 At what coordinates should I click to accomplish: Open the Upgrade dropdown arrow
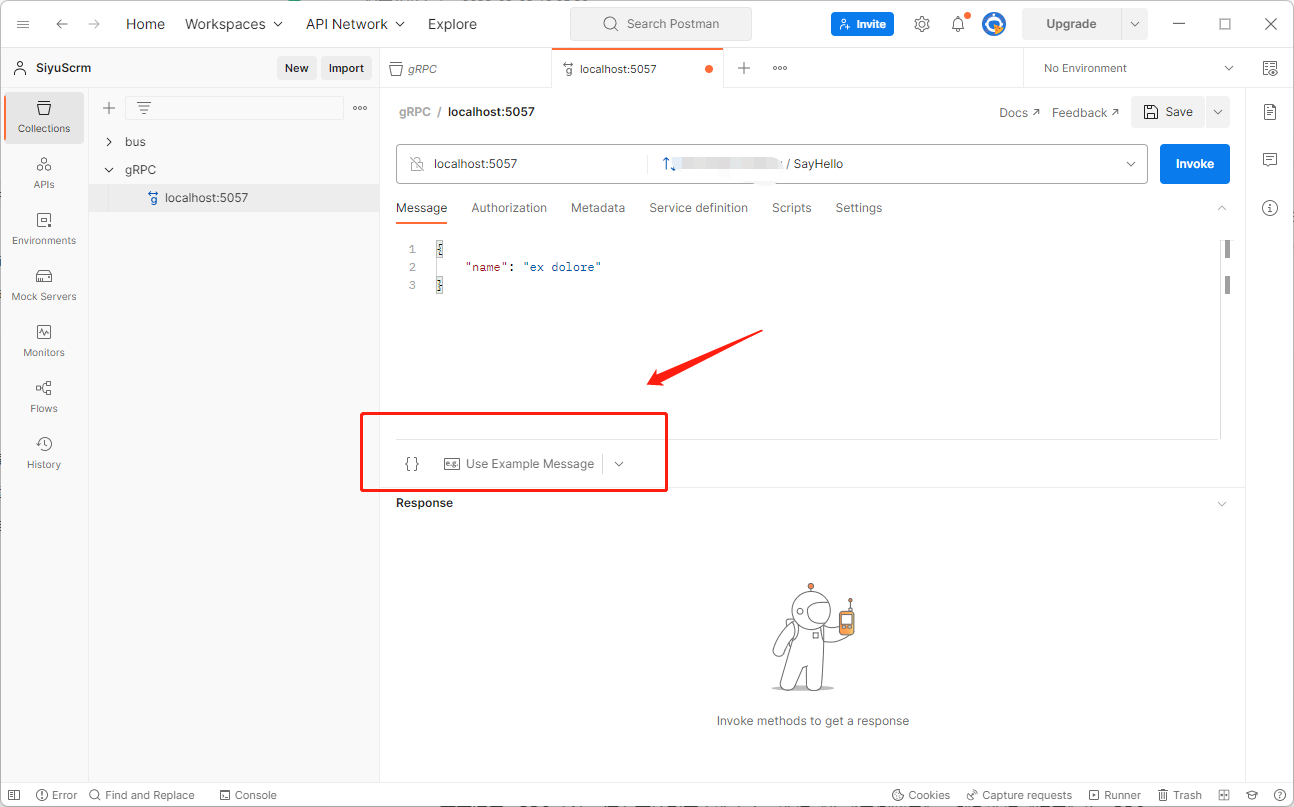tap(1135, 24)
